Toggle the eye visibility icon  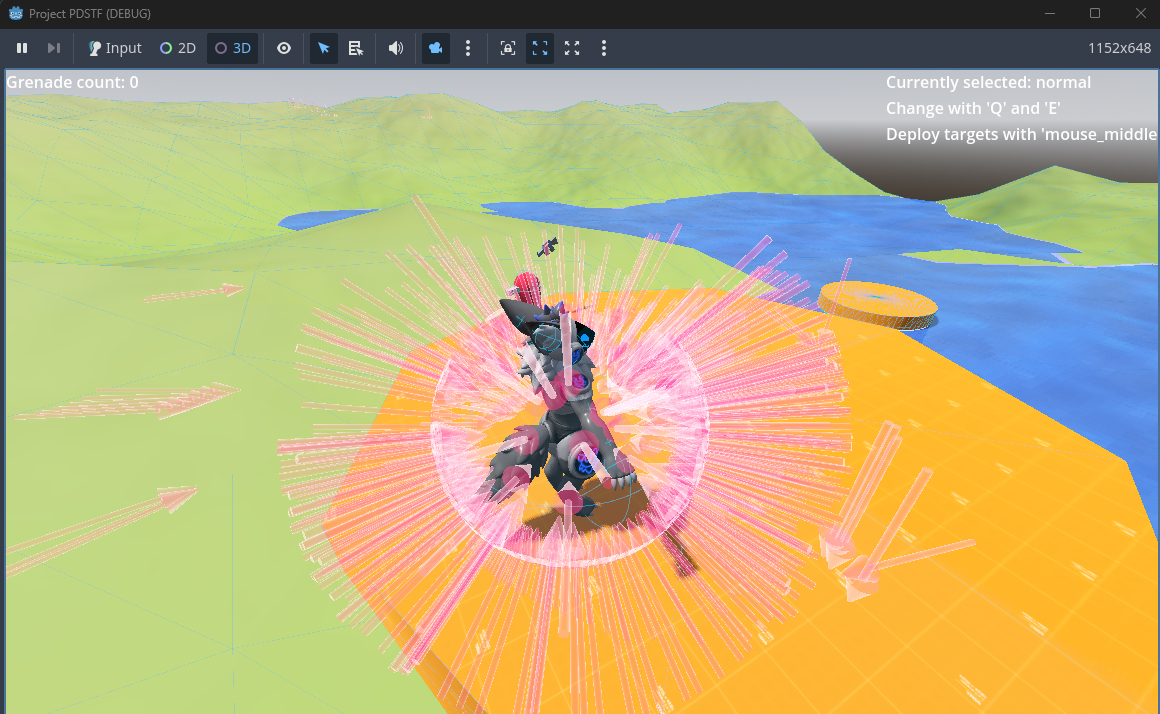pyautogui.click(x=284, y=48)
